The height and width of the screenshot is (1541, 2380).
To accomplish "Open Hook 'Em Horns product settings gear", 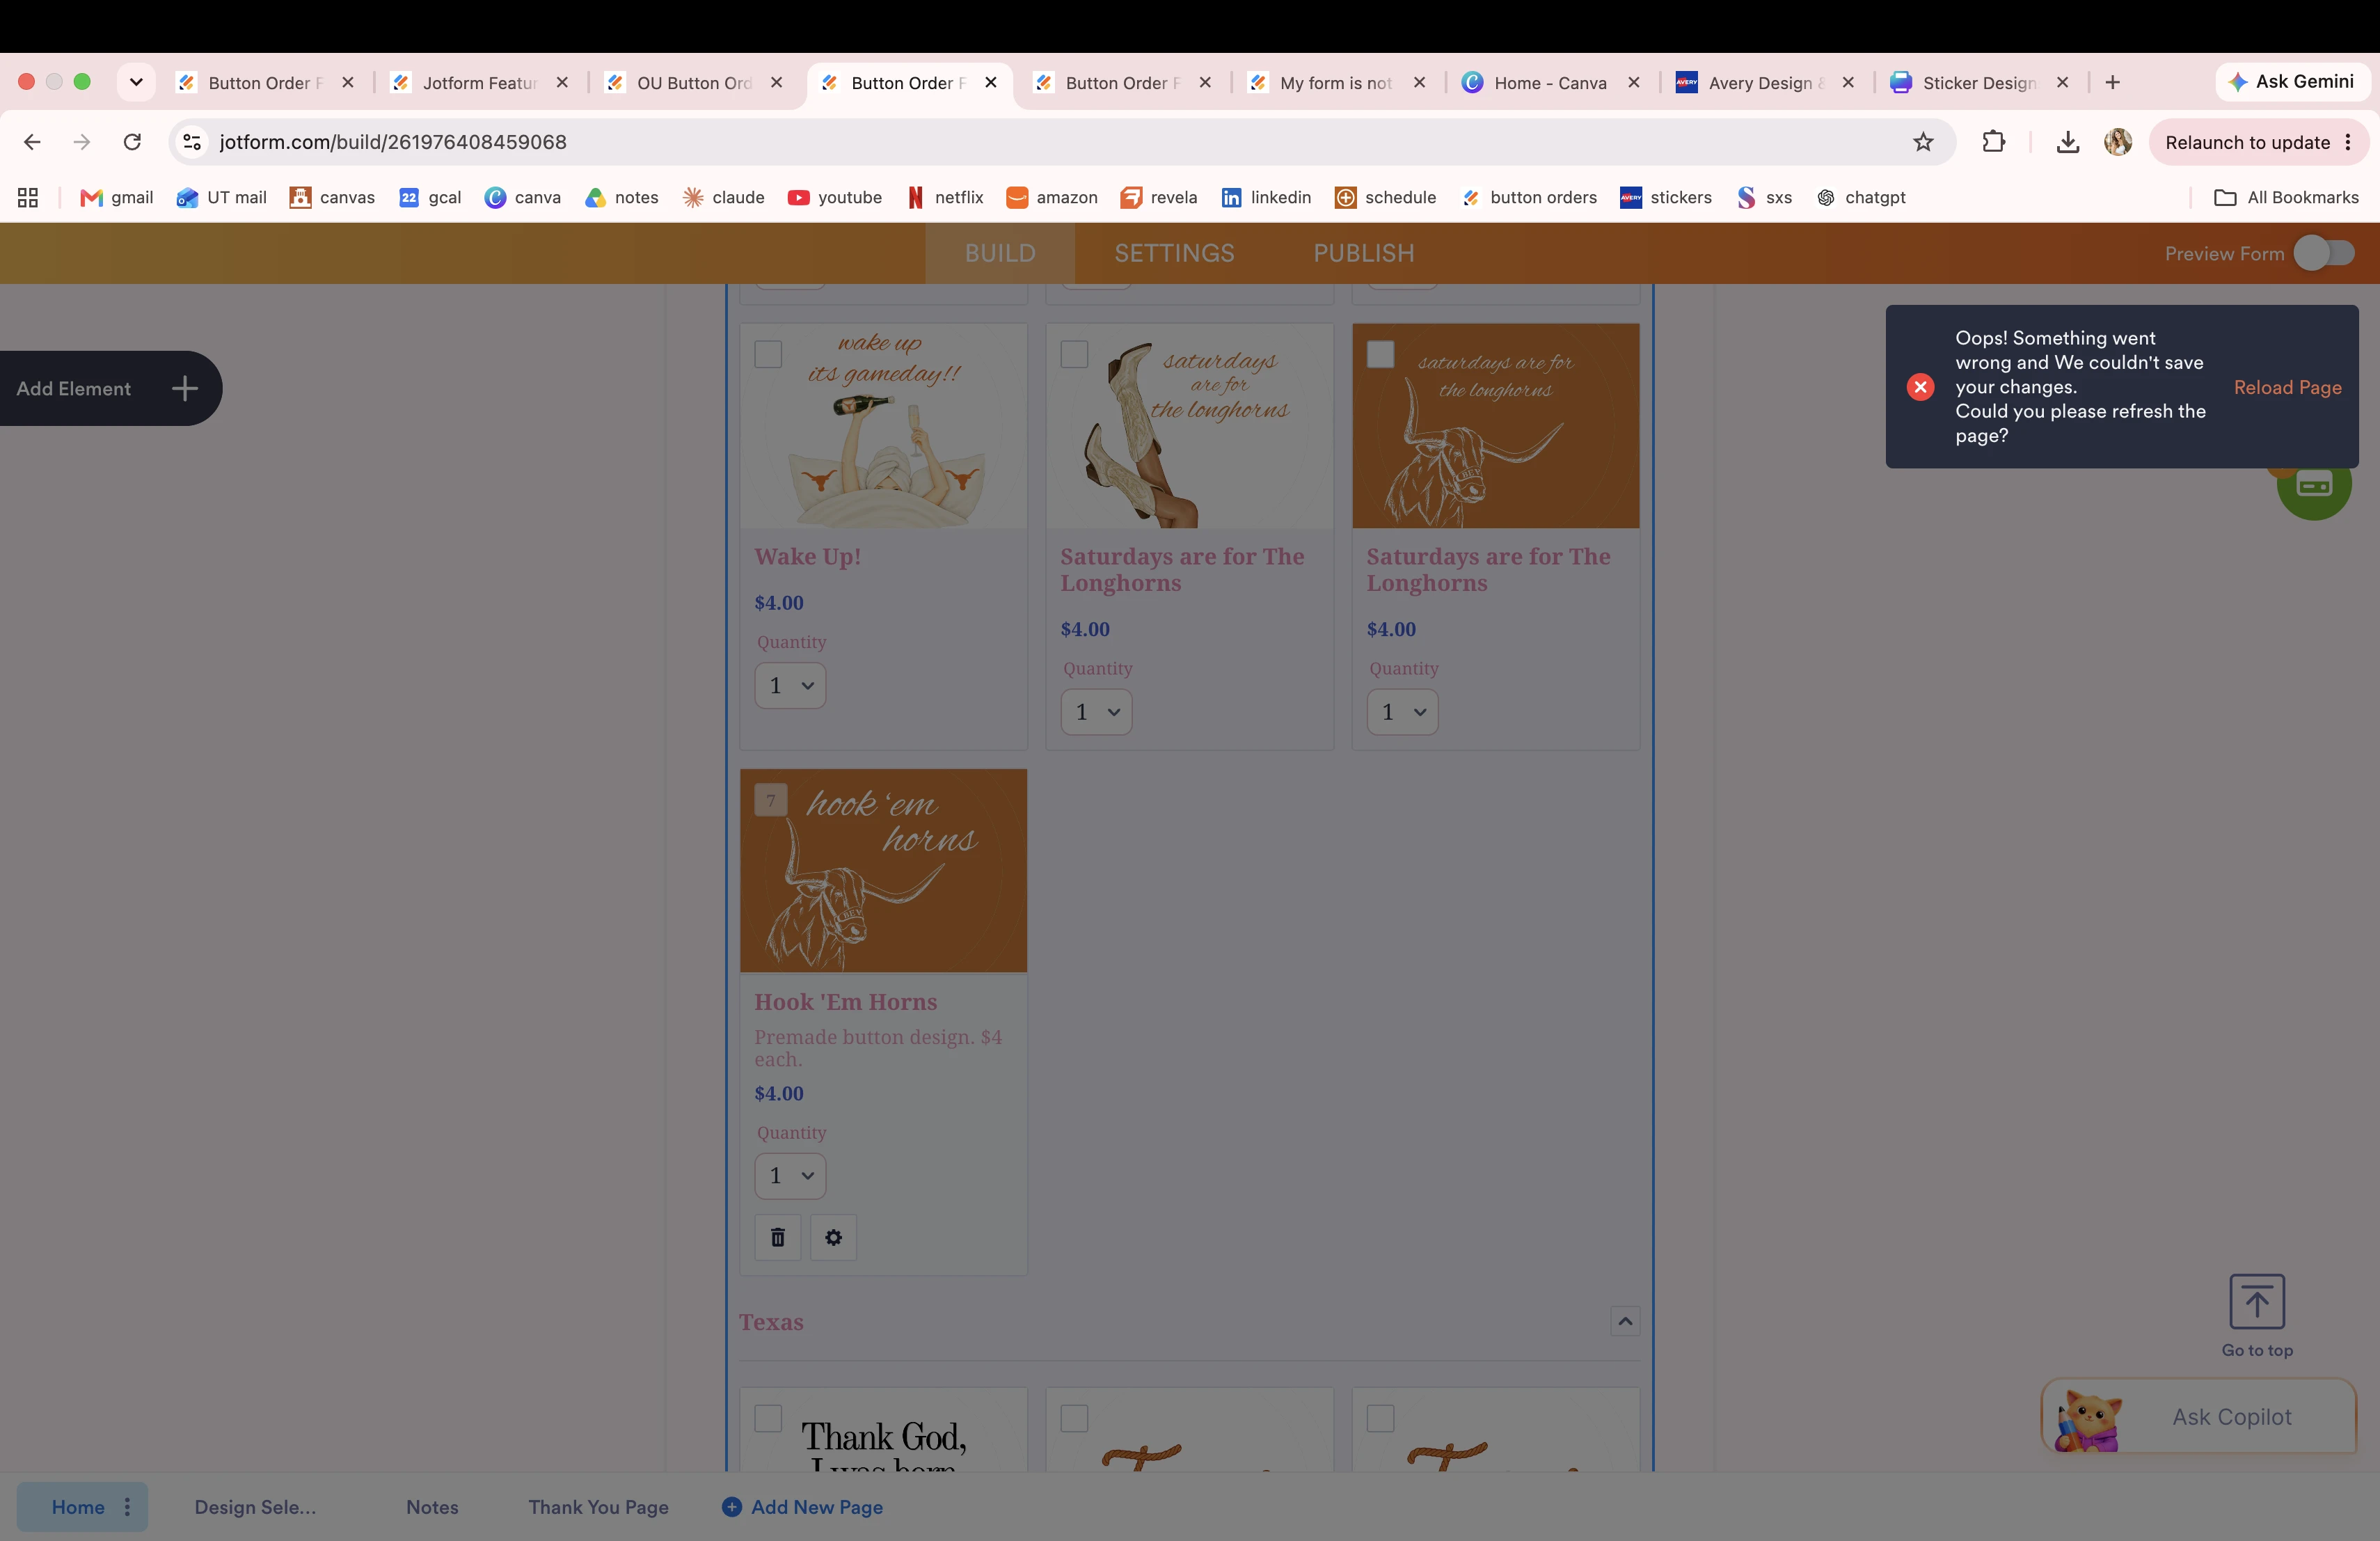I will [x=833, y=1237].
